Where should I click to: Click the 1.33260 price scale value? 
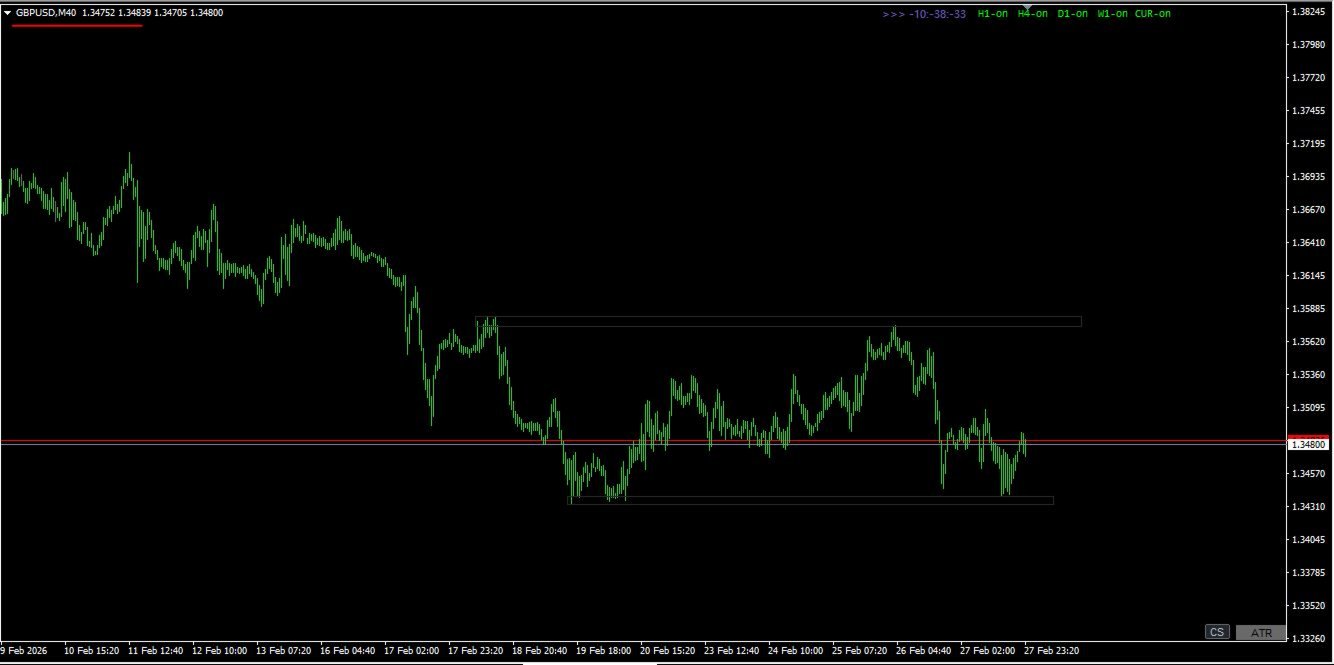pos(1308,638)
